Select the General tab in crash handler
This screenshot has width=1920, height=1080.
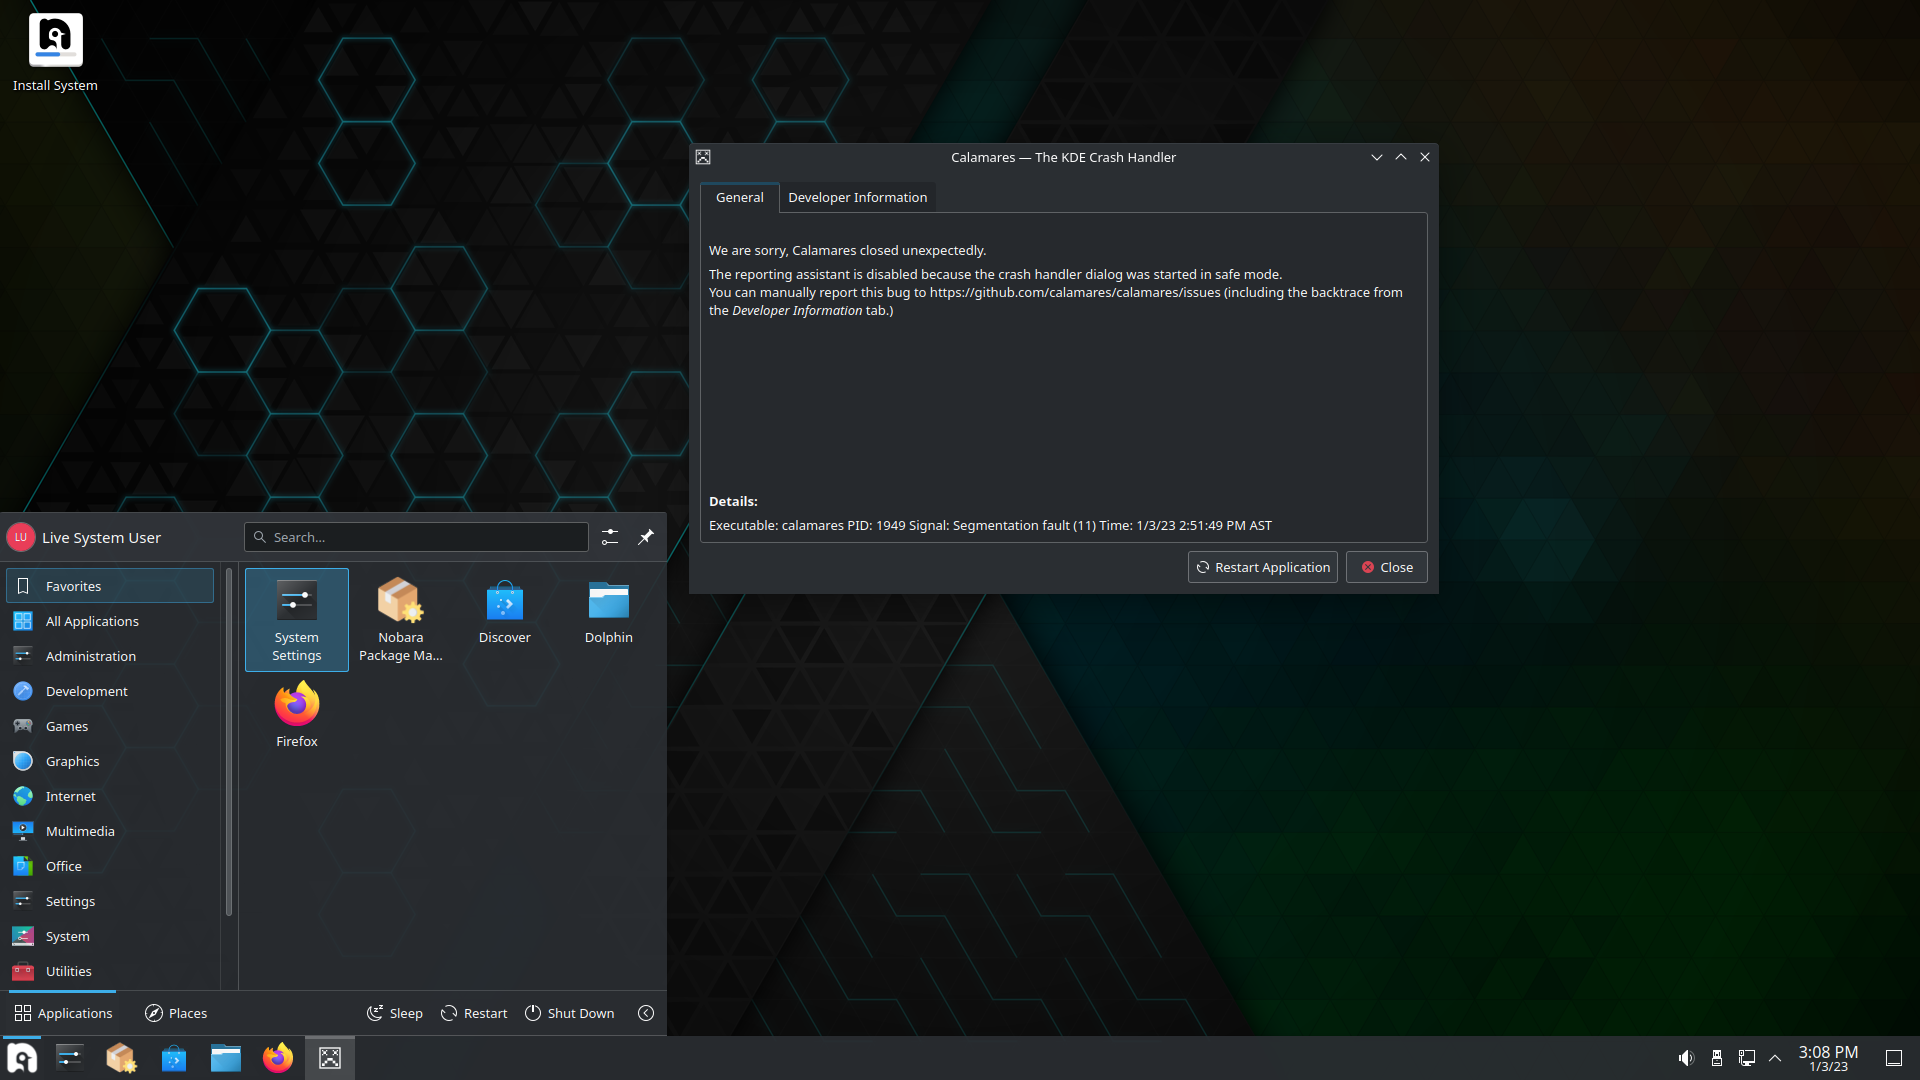[x=739, y=197]
